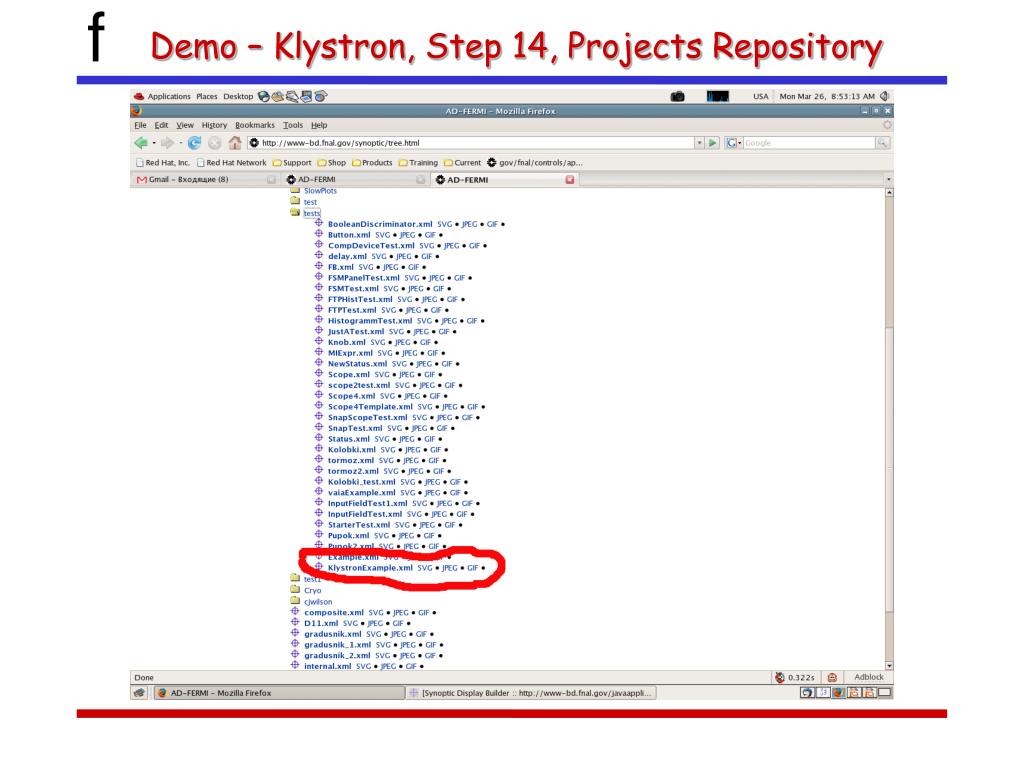Open gov/fnal/controls bookmark

click(535, 163)
